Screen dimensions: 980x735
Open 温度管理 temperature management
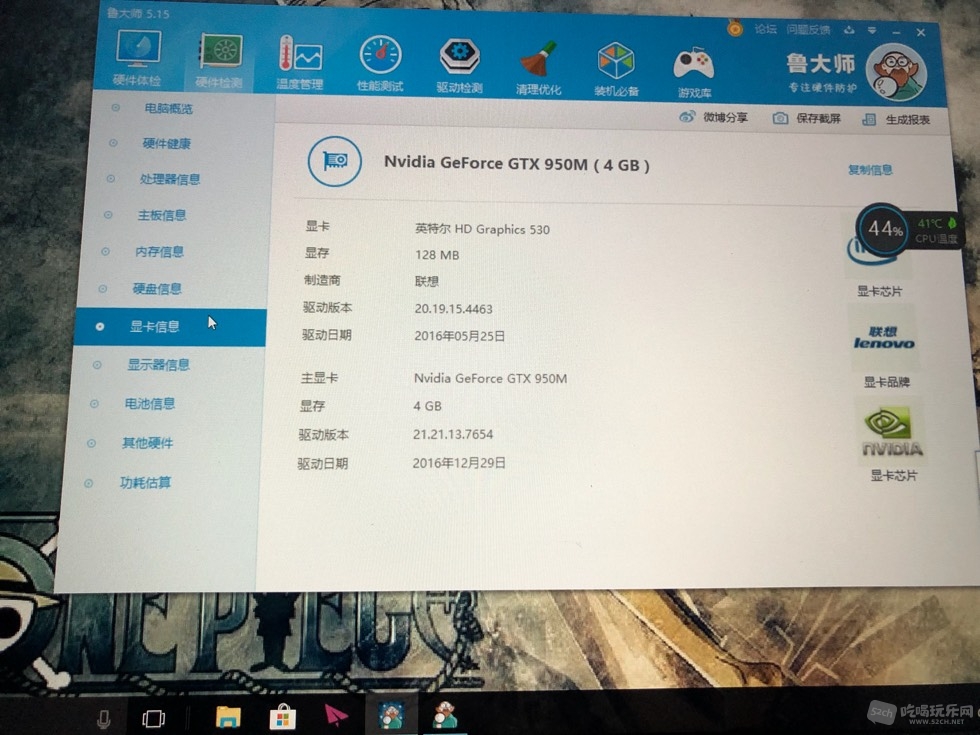300,62
